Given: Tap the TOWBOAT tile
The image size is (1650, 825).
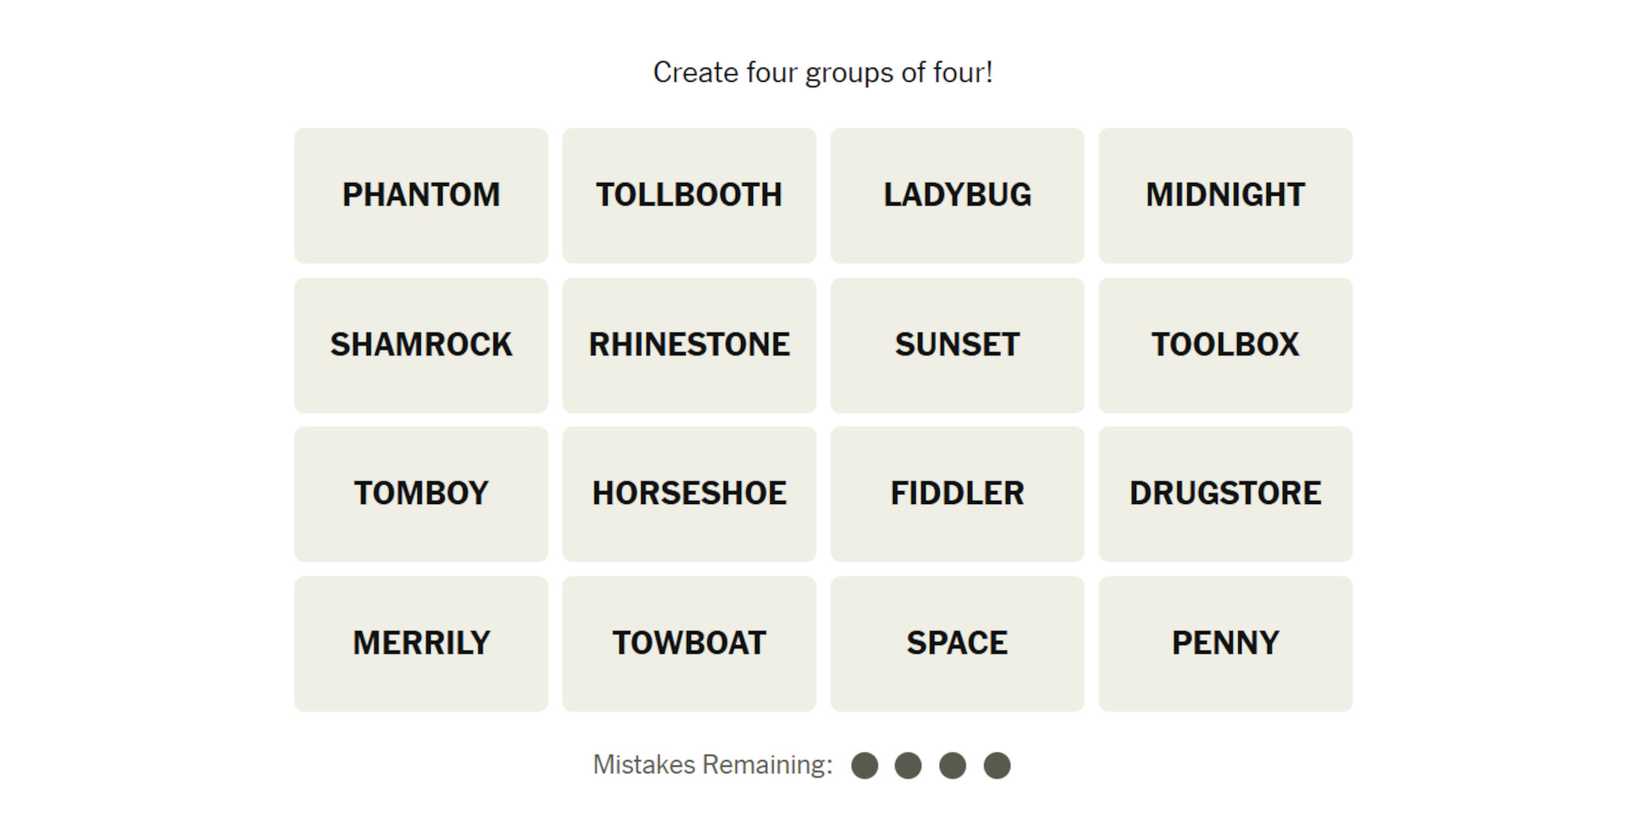Looking at the screenshot, I should [x=689, y=643].
